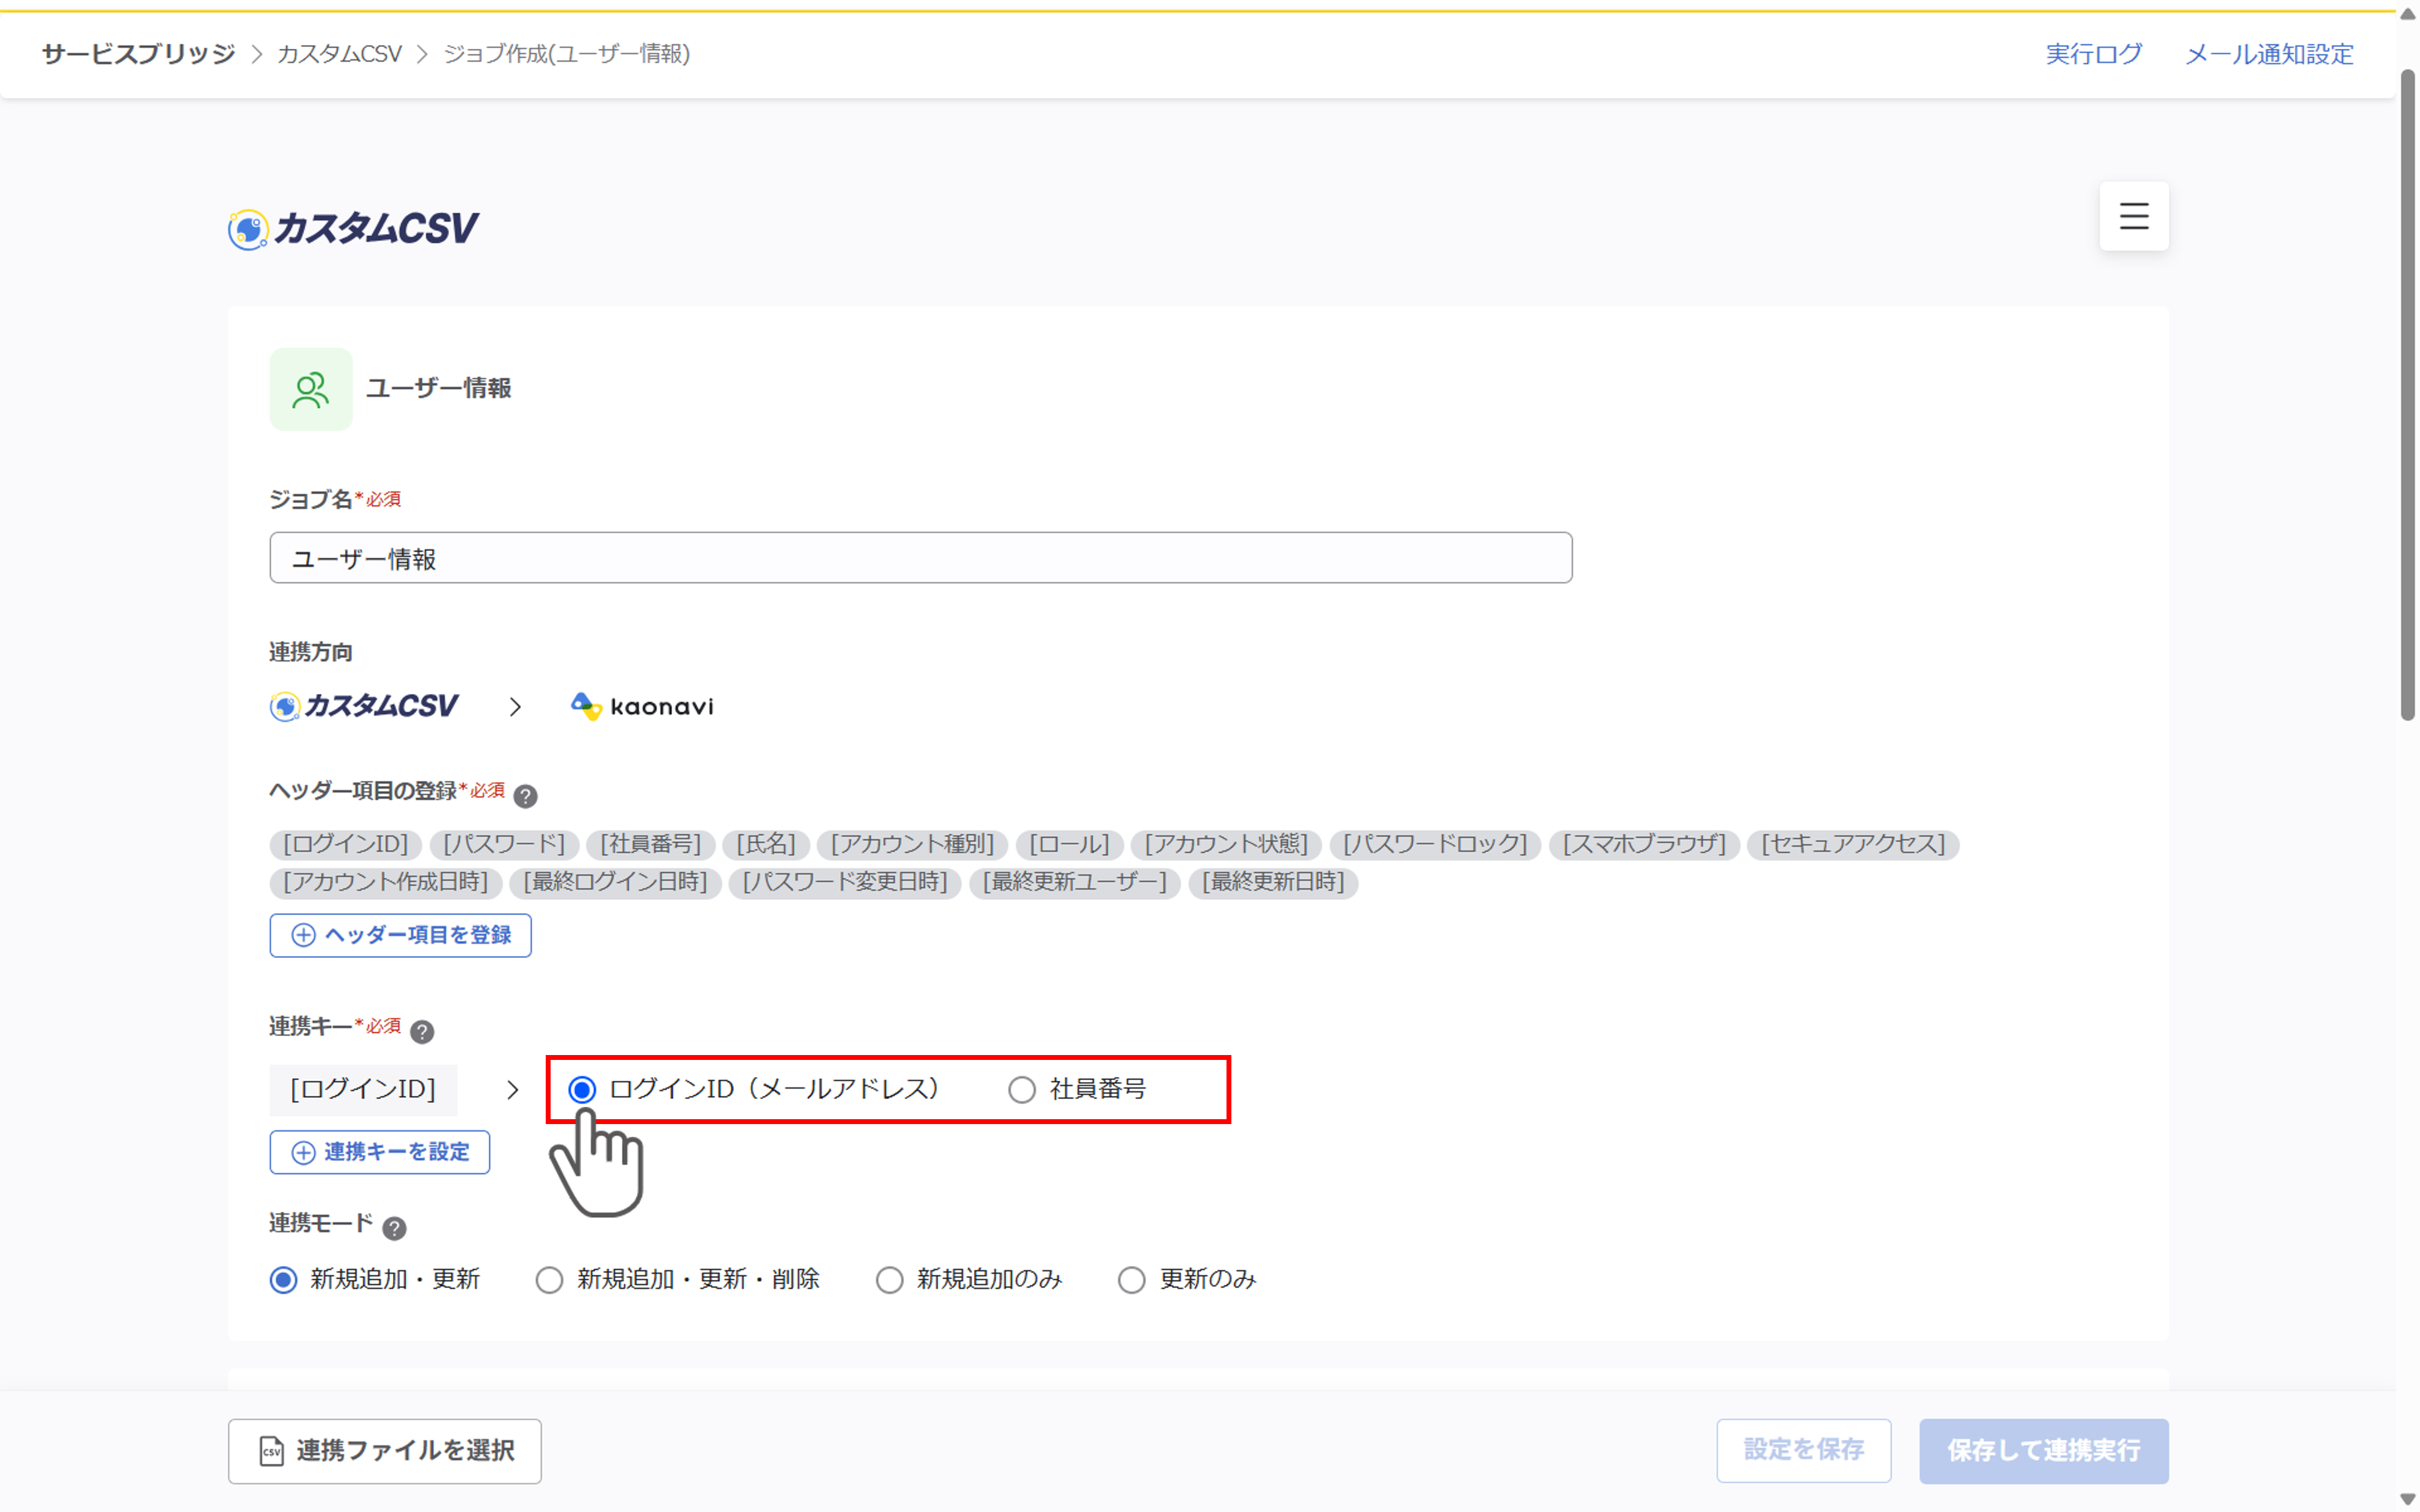
Task: Click the [ロール] header tag
Action: pyautogui.click(x=1069, y=844)
